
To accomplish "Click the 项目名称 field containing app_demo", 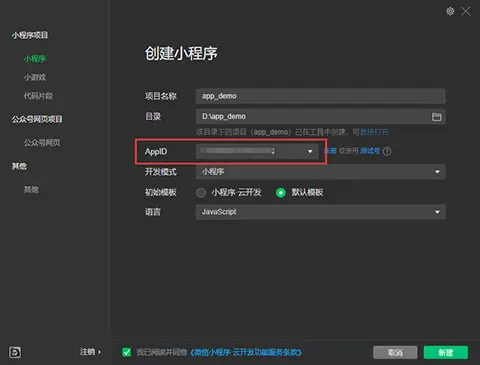I will pos(320,96).
